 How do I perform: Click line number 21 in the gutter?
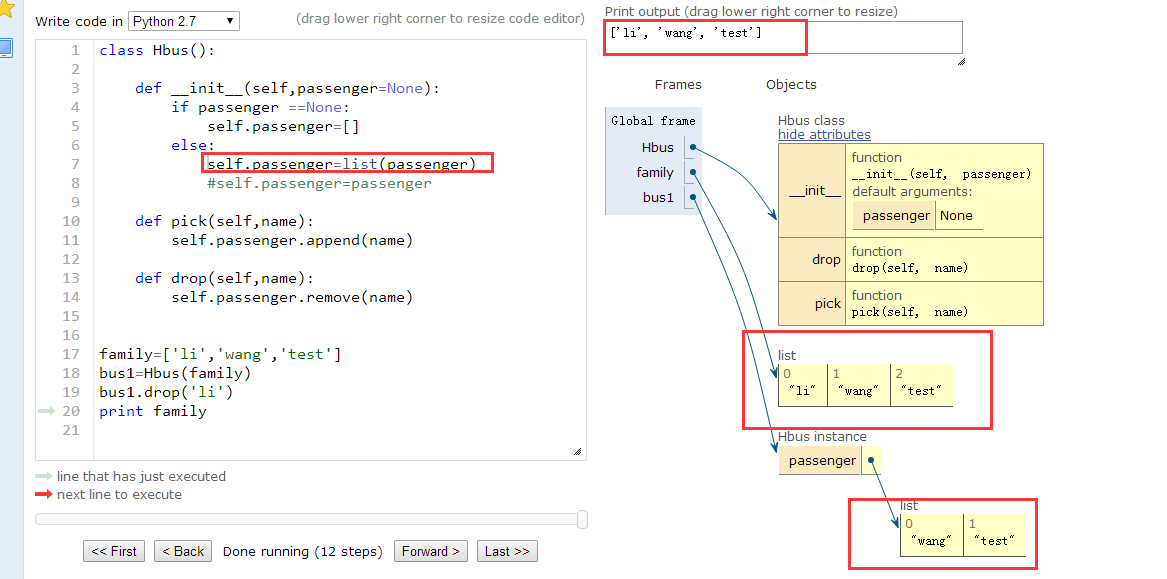coord(71,430)
